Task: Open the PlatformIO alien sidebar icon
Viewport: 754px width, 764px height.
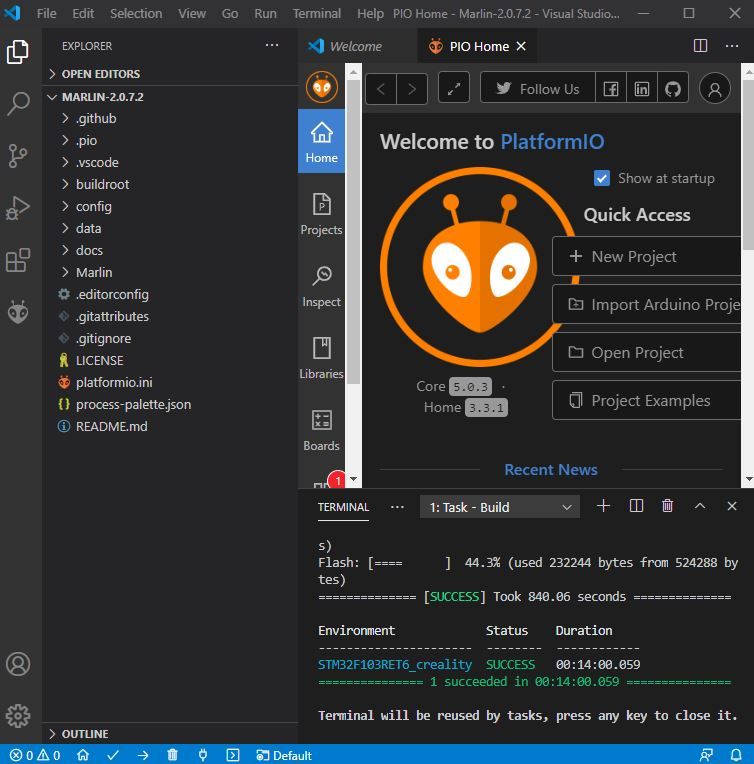Action: pos(18,312)
